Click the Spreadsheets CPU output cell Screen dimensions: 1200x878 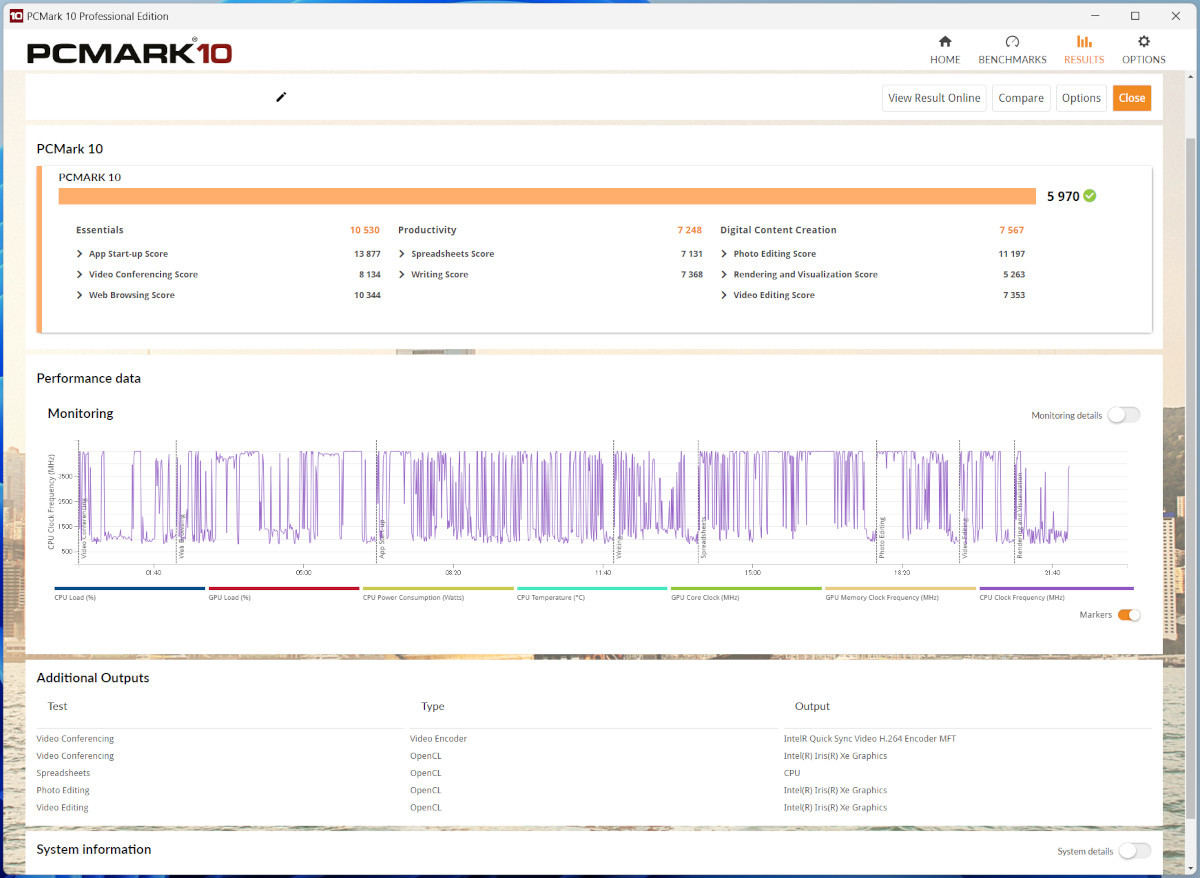(x=792, y=773)
